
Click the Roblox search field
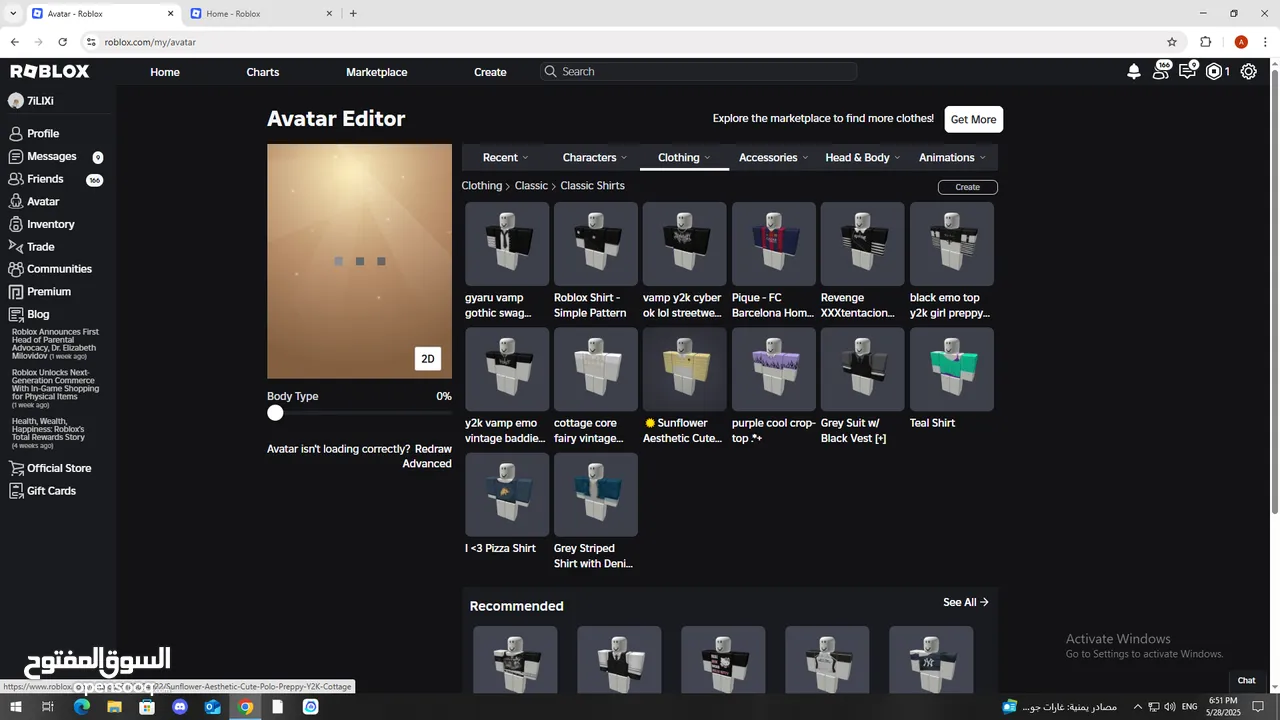tap(699, 72)
